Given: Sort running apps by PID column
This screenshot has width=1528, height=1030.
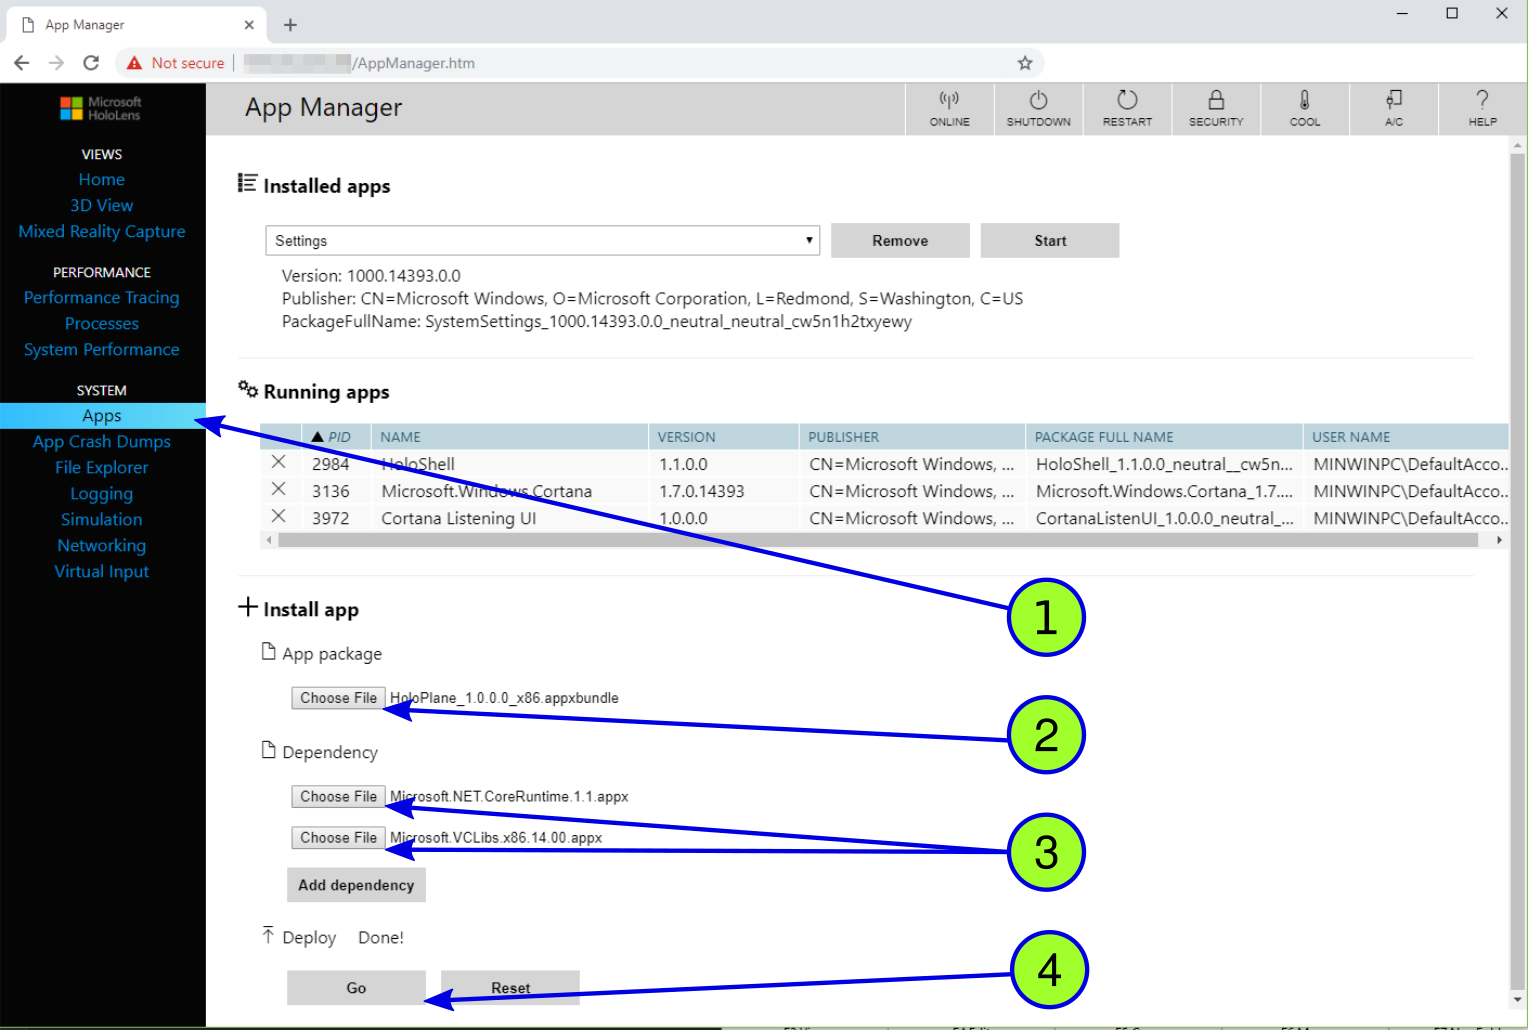Looking at the screenshot, I should (336, 437).
